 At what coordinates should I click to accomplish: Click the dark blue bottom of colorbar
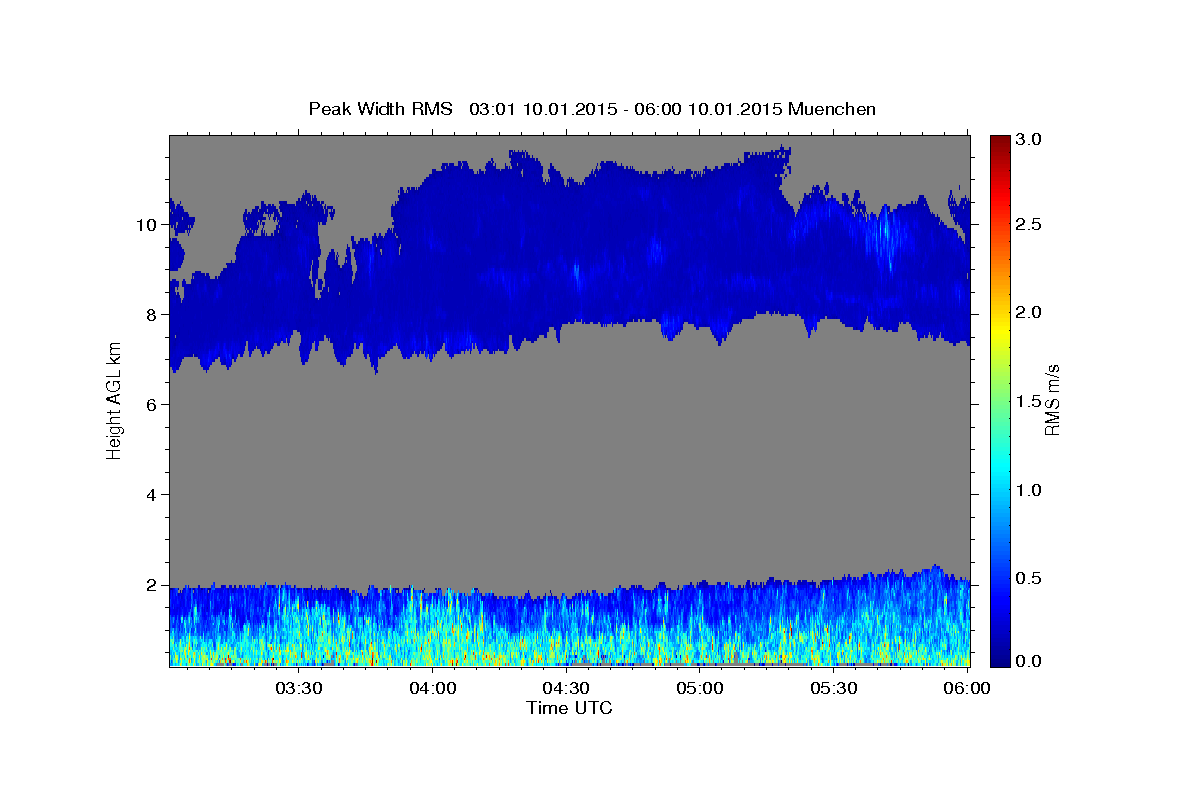click(x=1000, y=658)
